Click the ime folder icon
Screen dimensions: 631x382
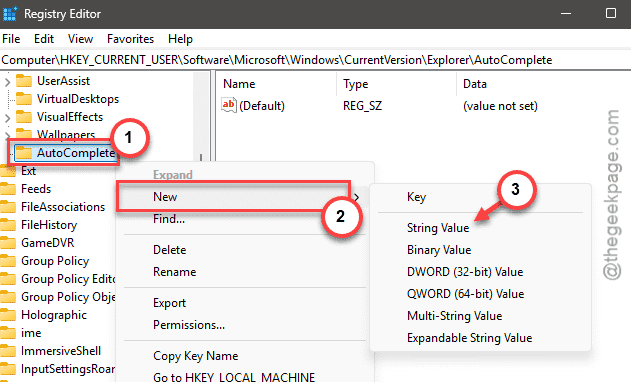8,333
